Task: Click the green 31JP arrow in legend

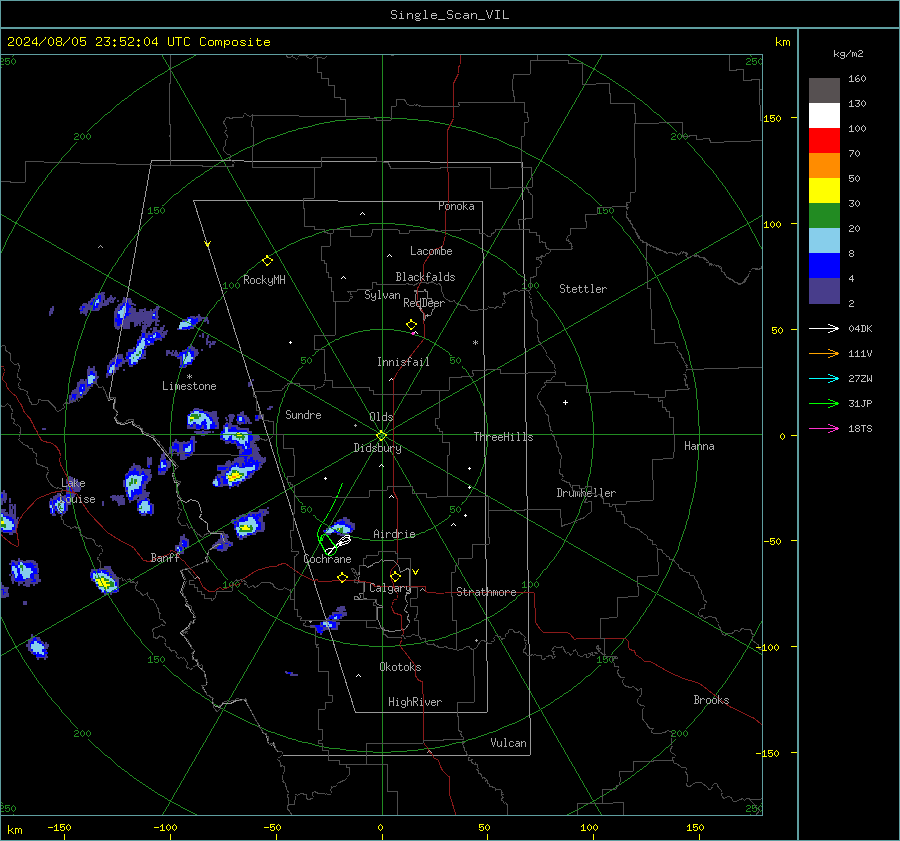Action: (824, 404)
